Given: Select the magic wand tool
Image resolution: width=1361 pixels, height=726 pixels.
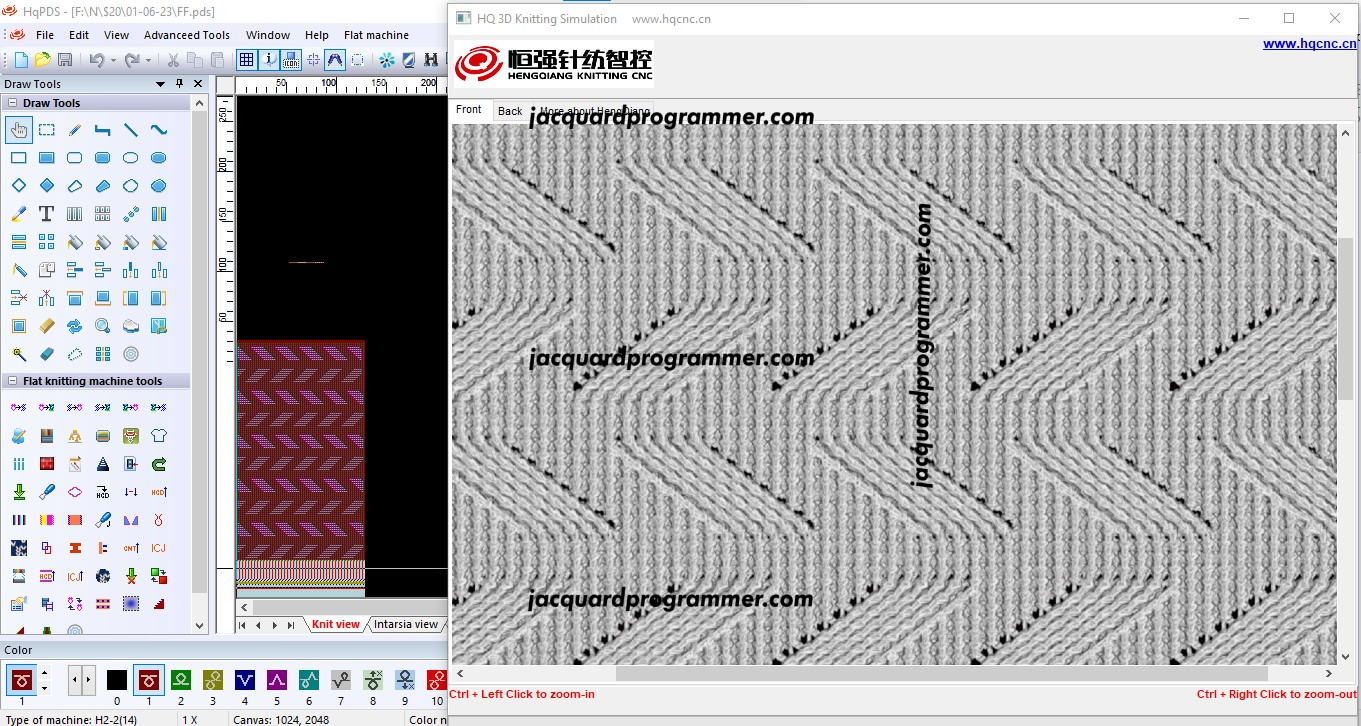Looking at the screenshot, I should click(x=19, y=353).
